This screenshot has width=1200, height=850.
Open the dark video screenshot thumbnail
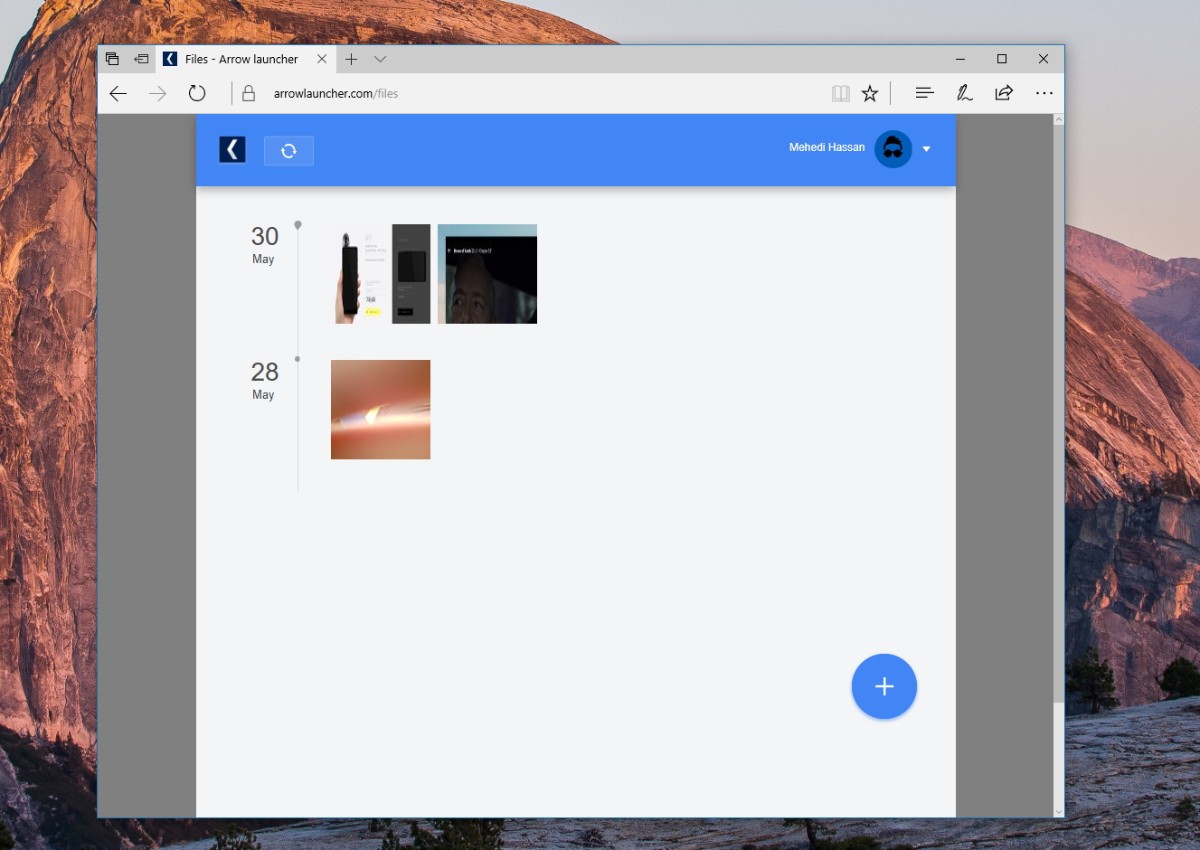tap(487, 274)
